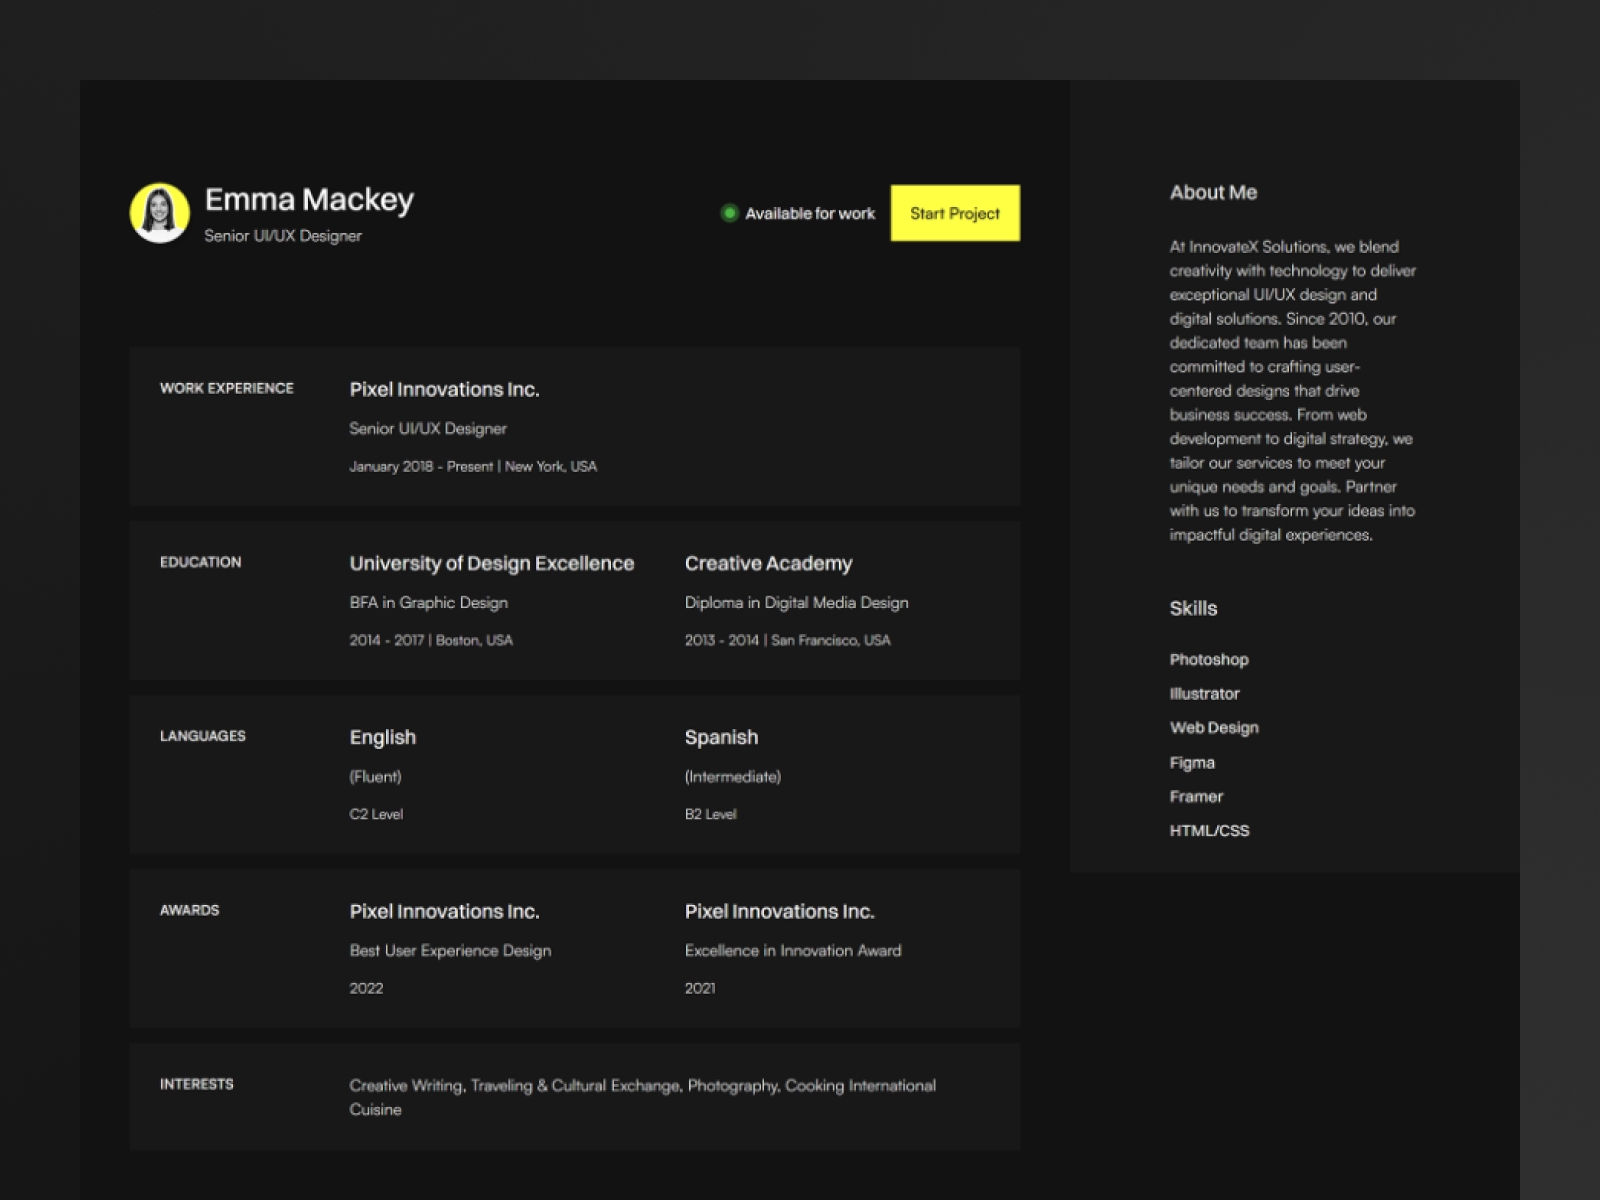Screen dimensions: 1600x1200
Task: Click Emma Mackey's profile photo
Action: click(158, 213)
